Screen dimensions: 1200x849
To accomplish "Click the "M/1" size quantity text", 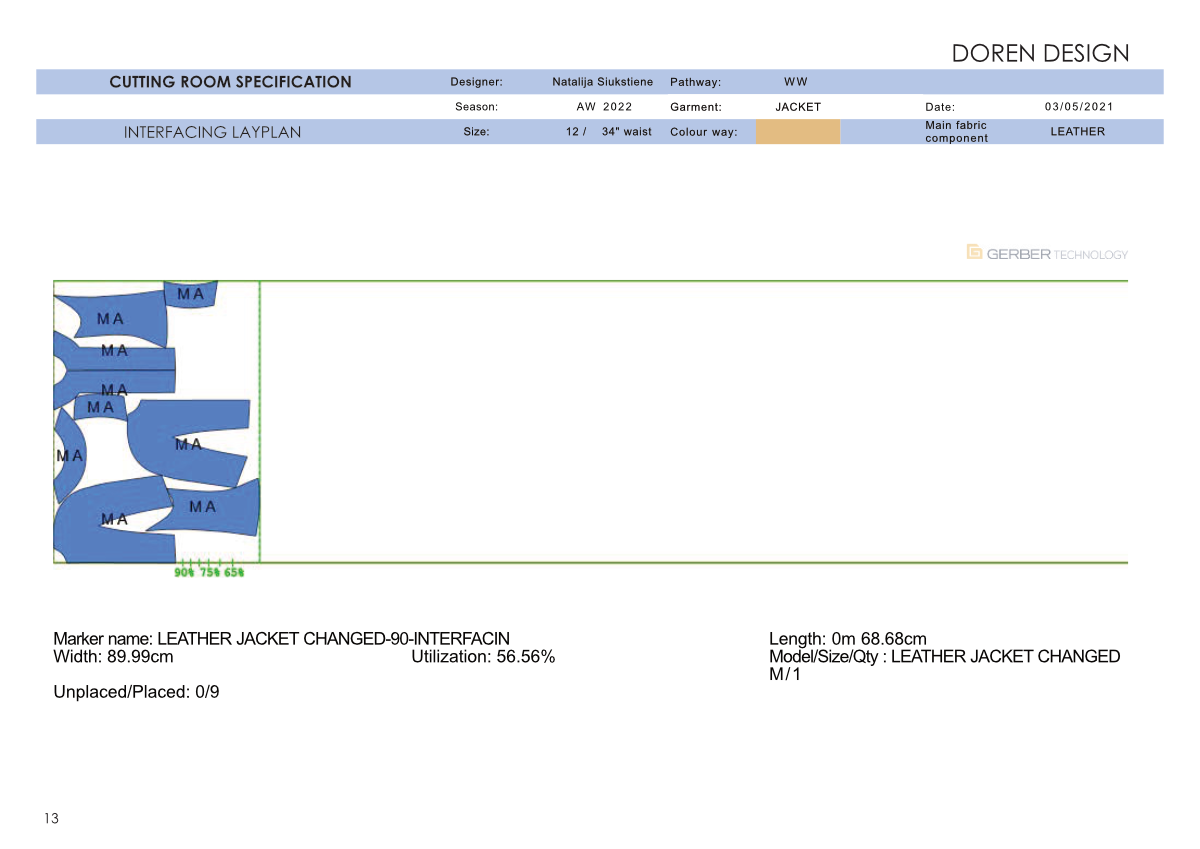I will [x=785, y=675].
